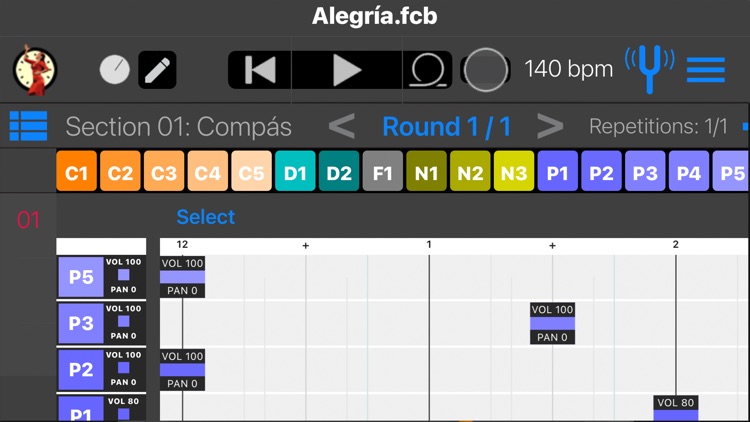Tap the blue Select link

click(205, 217)
